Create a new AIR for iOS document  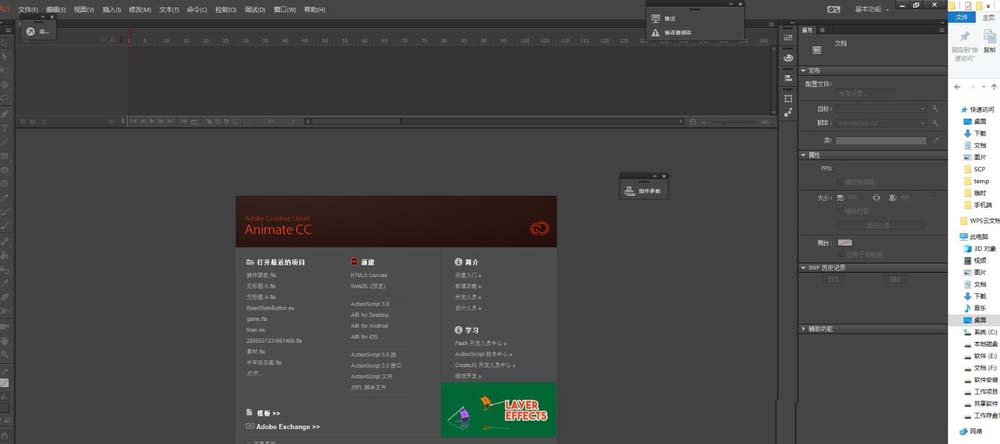coord(364,337)
